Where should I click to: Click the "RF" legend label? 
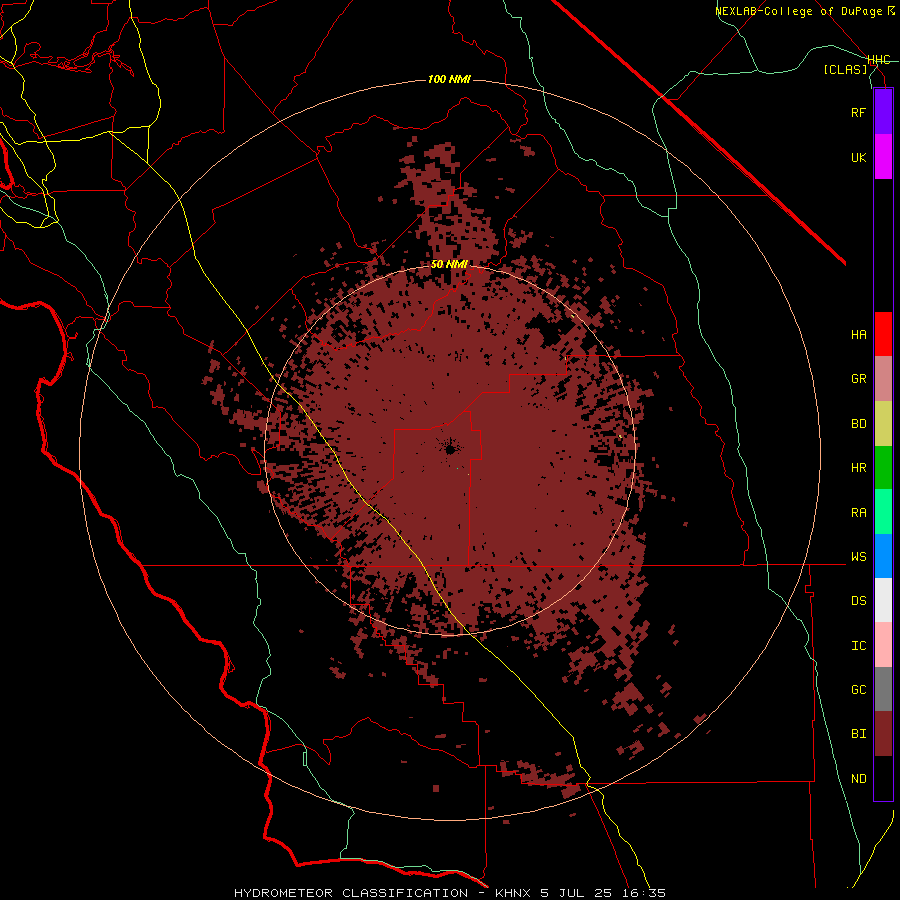coord(858,112)
